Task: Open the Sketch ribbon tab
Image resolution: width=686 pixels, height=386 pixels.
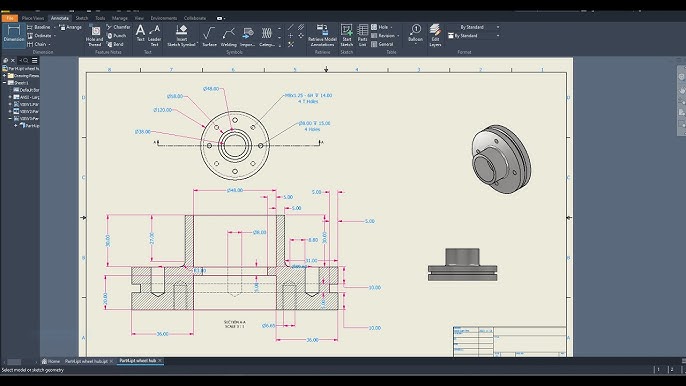Action: pyautogui.click(x=82, y=18)
